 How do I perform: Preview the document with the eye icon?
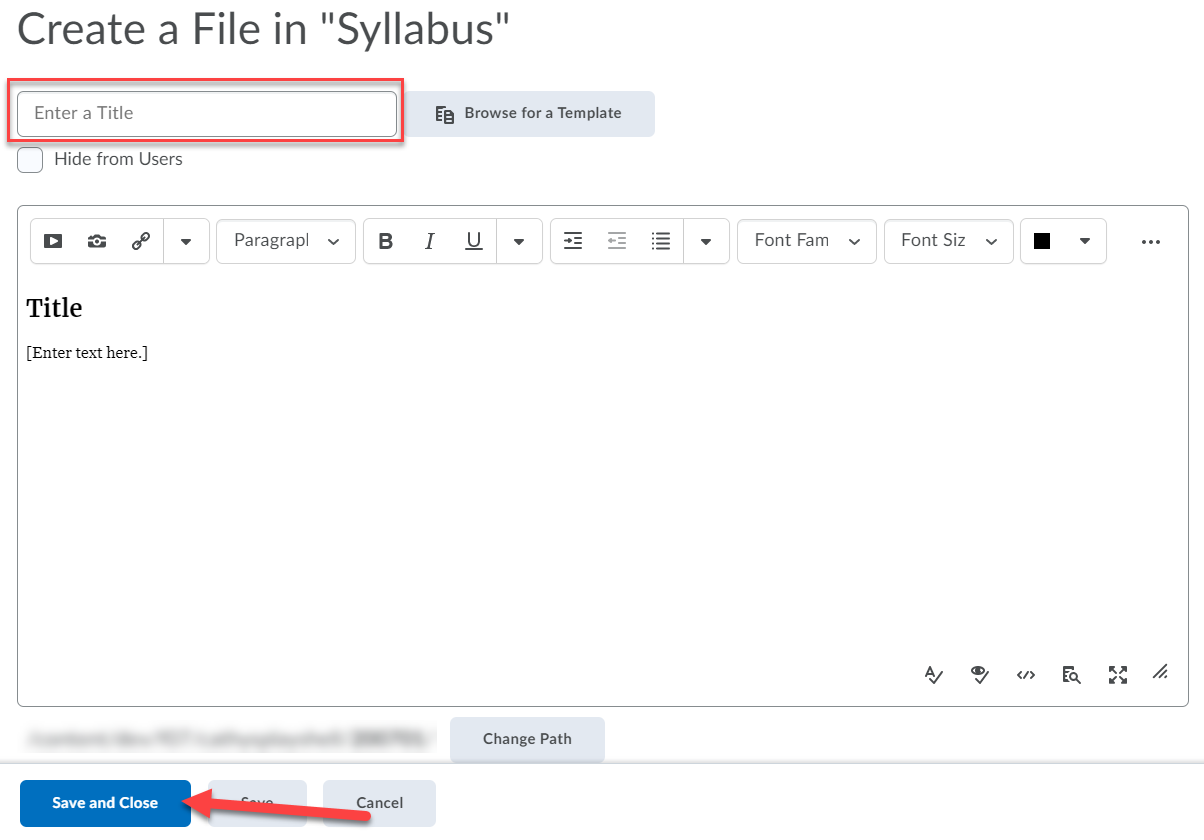(979, 675)
